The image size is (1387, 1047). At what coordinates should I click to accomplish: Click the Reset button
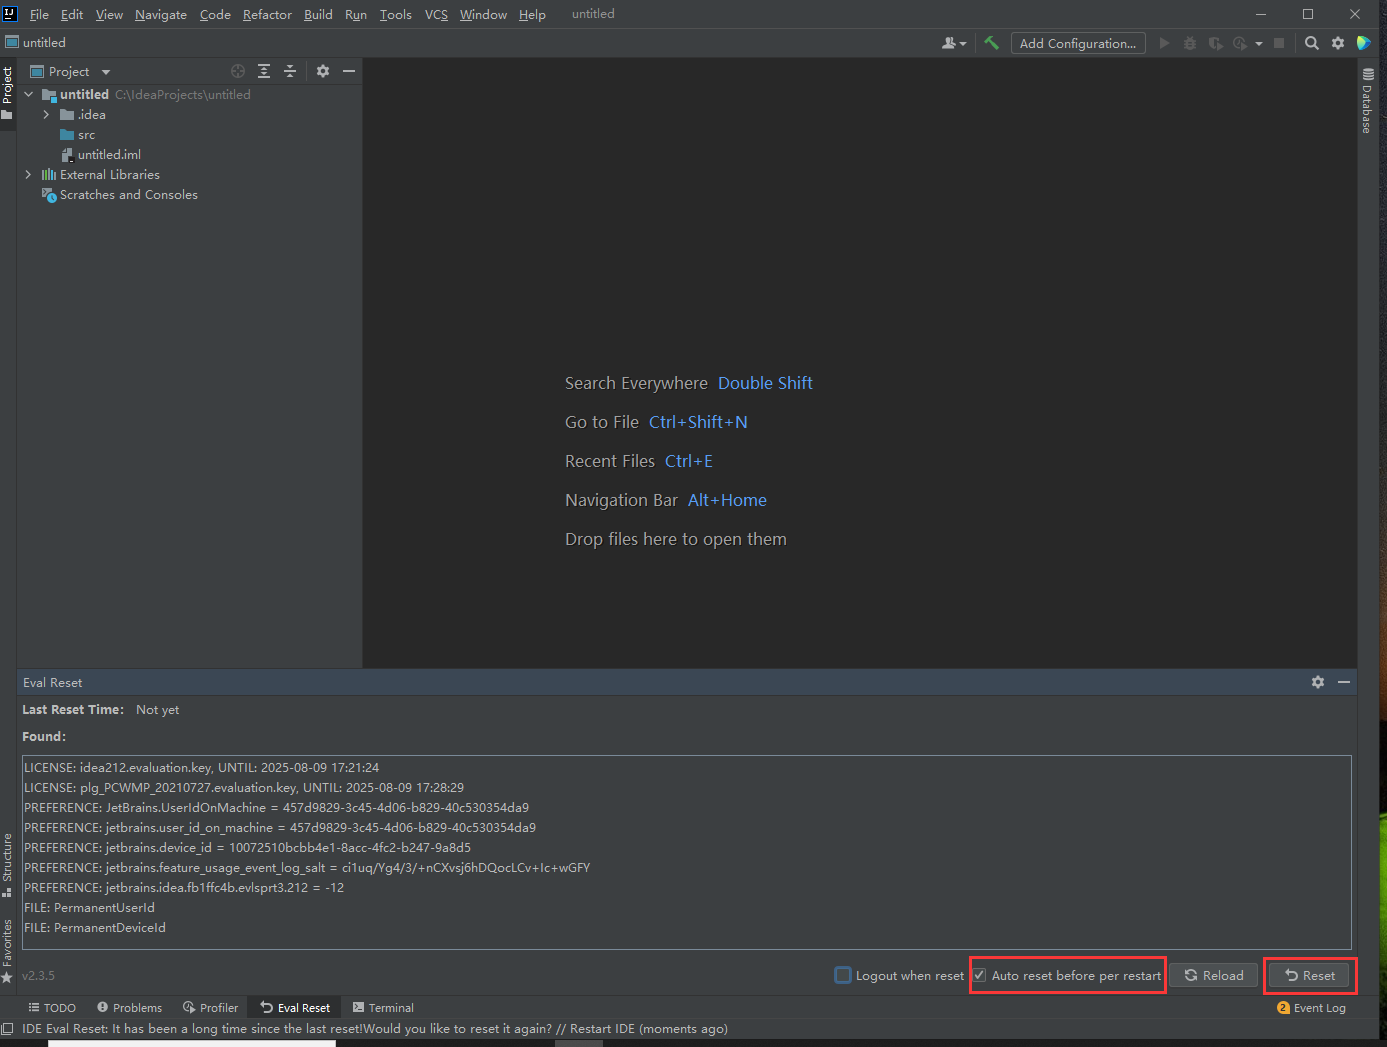point(1310,975)
